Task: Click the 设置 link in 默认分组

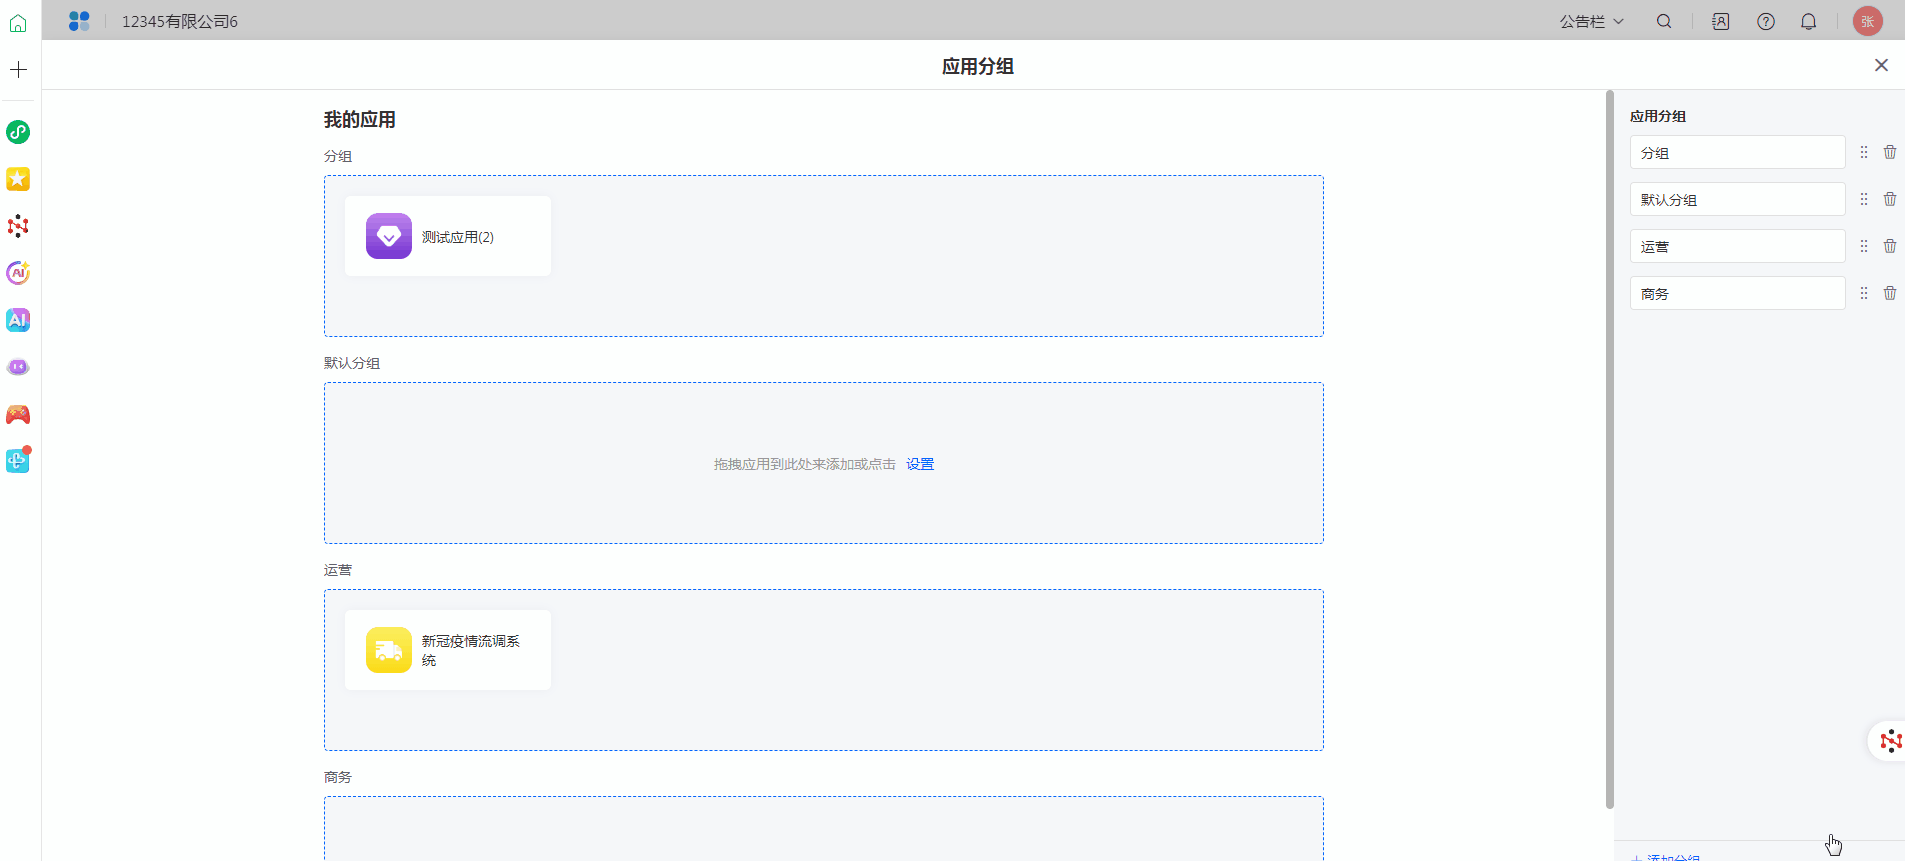Action: 920,464
